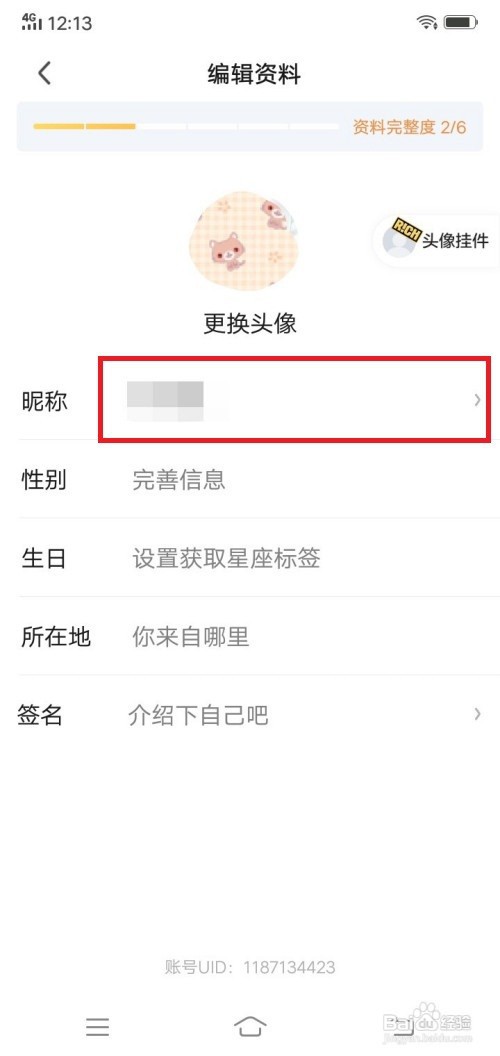Click 头像挂件 button
Screen dimensions: 500x1056
pos(436,240)
